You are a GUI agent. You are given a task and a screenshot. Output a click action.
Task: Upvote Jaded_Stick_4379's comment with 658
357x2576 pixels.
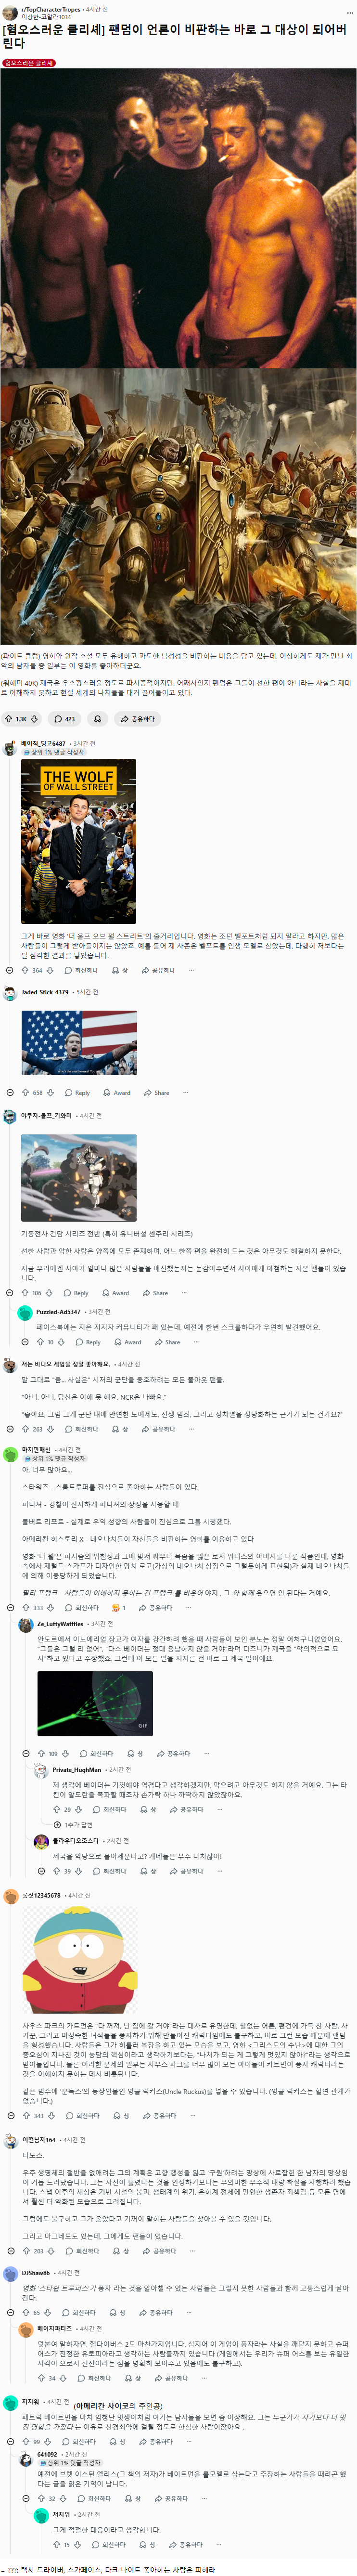tap(26, 1092)
